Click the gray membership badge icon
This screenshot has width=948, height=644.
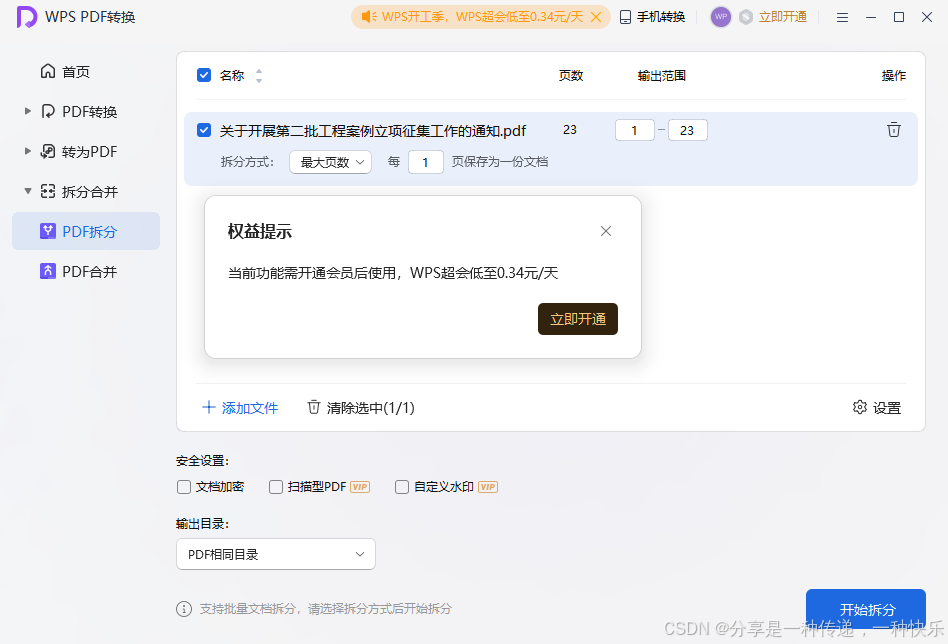(746, 17)
